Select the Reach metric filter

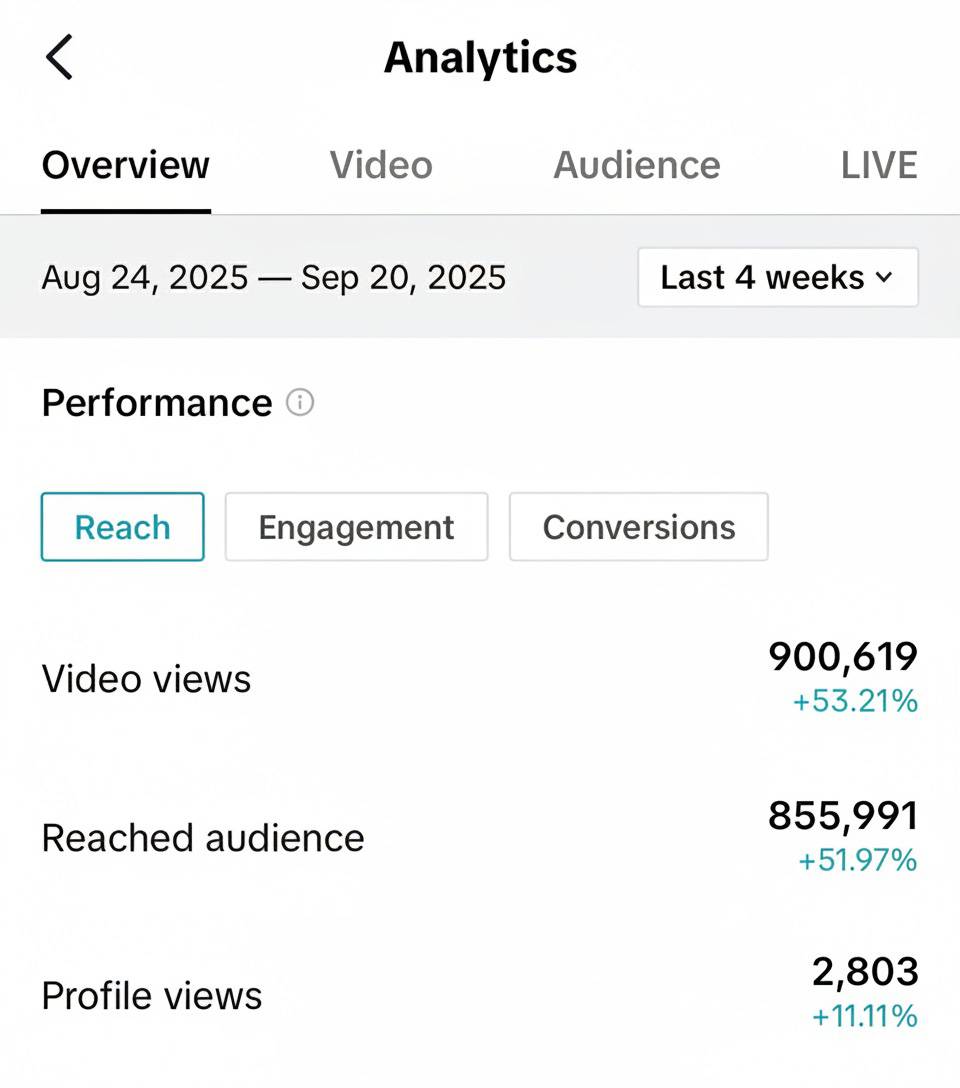tap(122, 527)
